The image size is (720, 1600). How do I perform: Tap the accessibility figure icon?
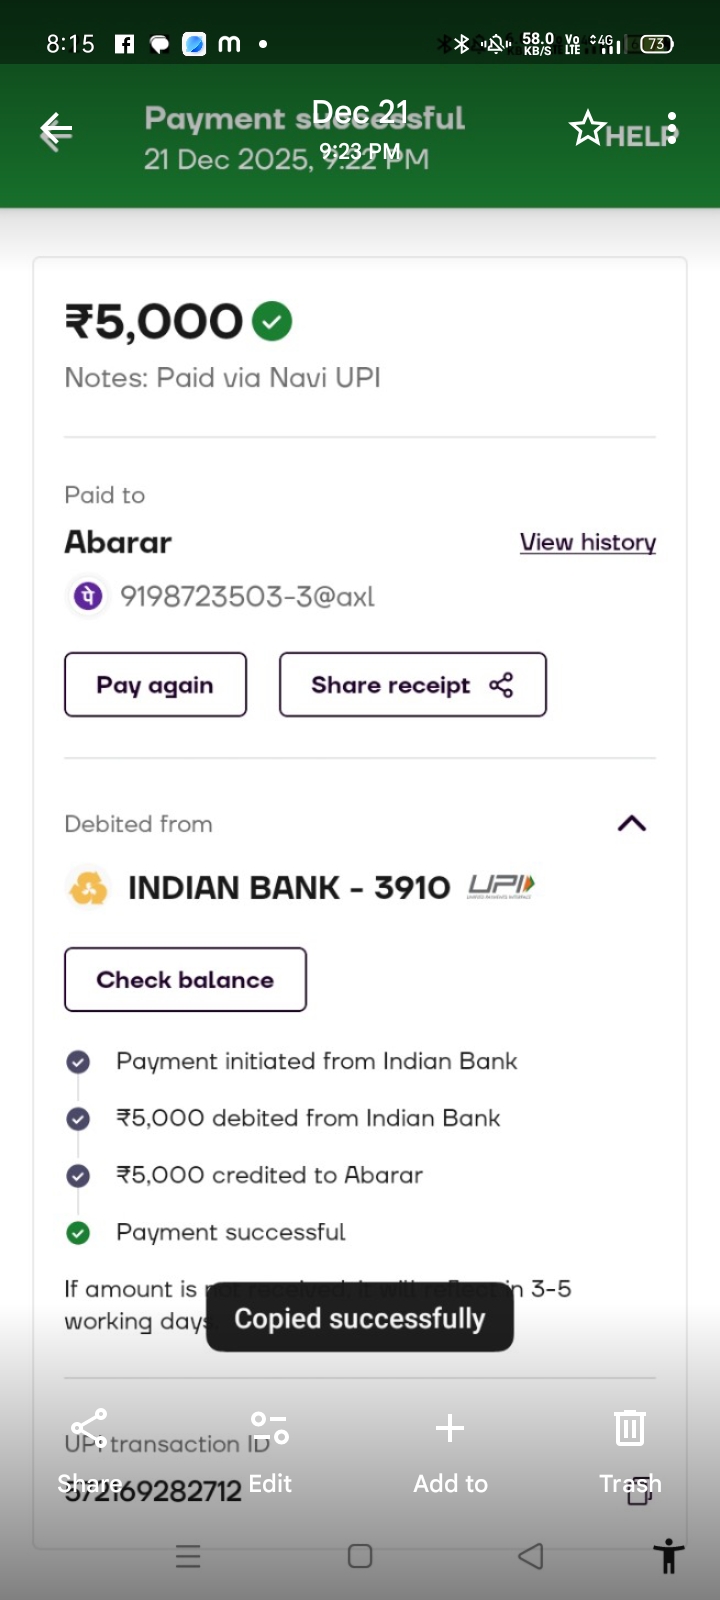pyautogui.click(x=668, y=1557)
